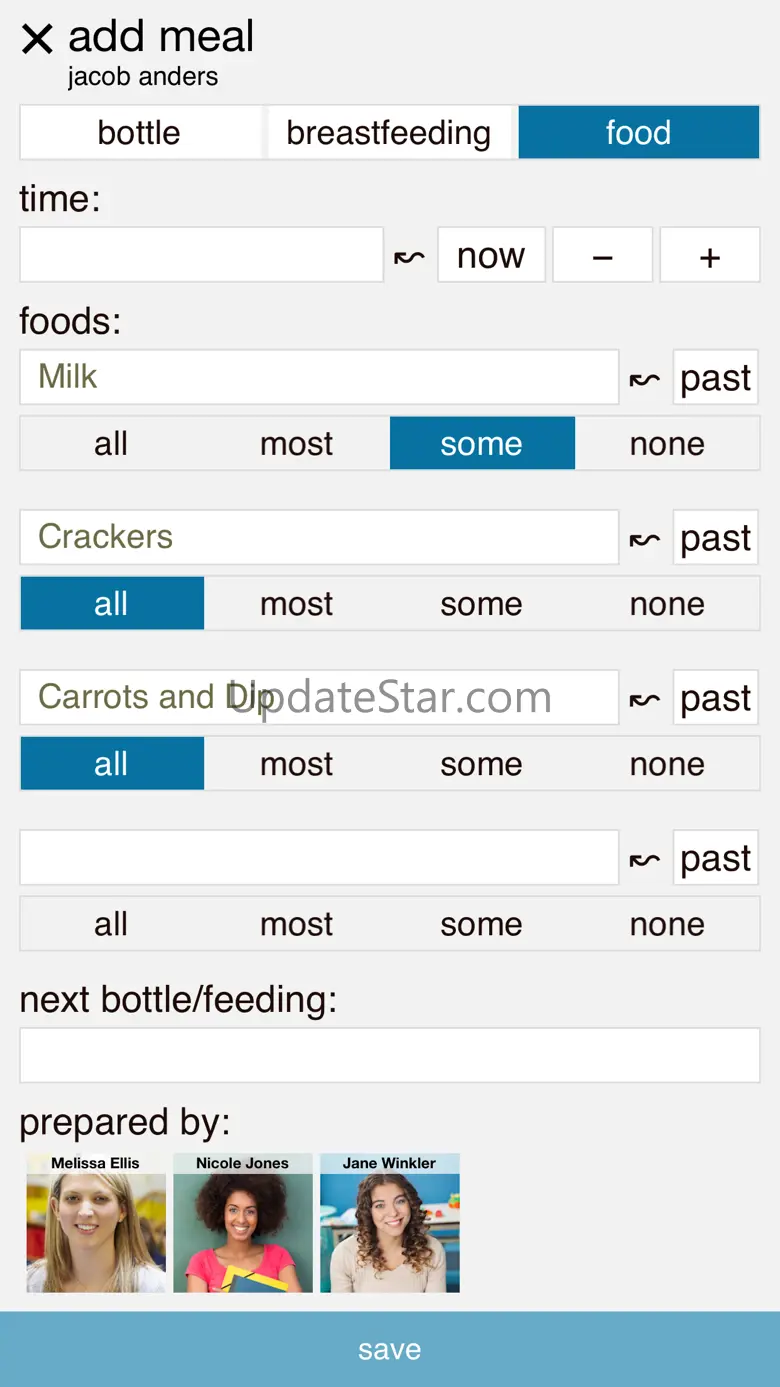Screen dimensions: 780x1387
Task: Click the squiggle icon beside Carrots and Dip
Action: pyautogui.click(x=644, y=699)
